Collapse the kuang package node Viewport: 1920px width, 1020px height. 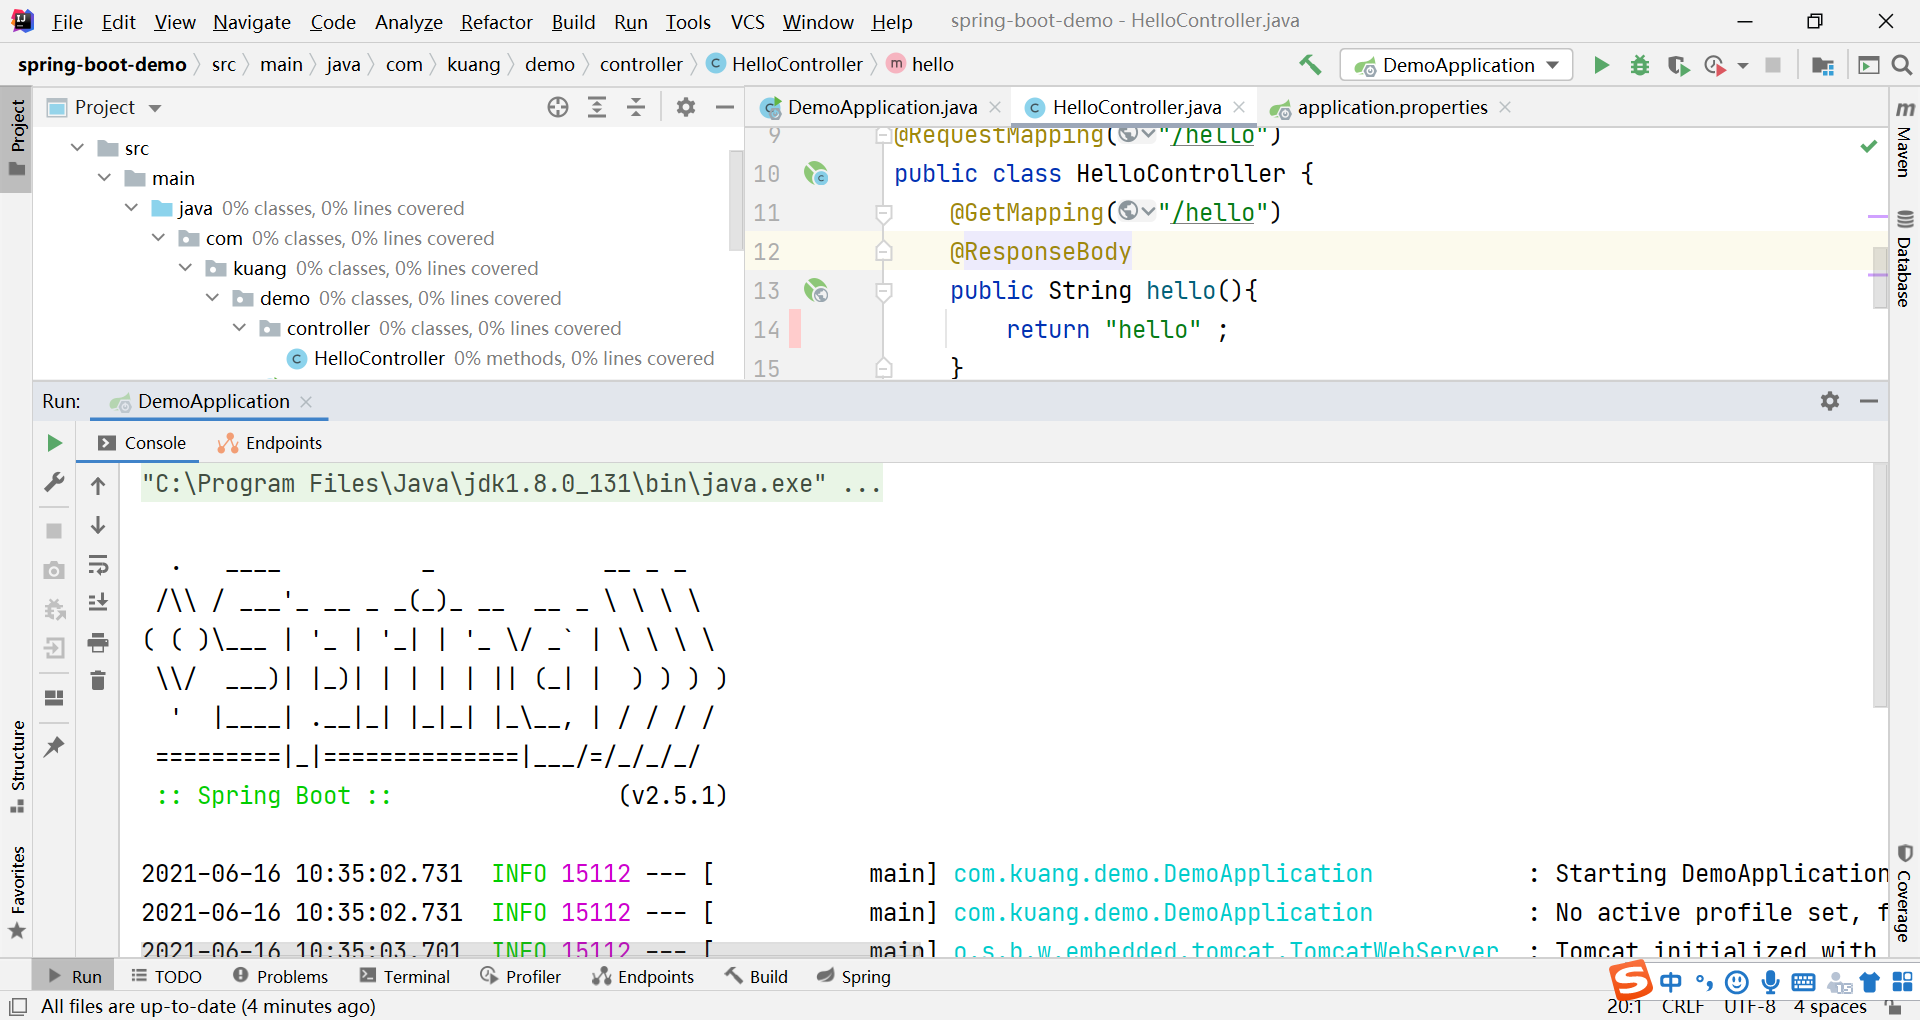click(x=186, y=268)
